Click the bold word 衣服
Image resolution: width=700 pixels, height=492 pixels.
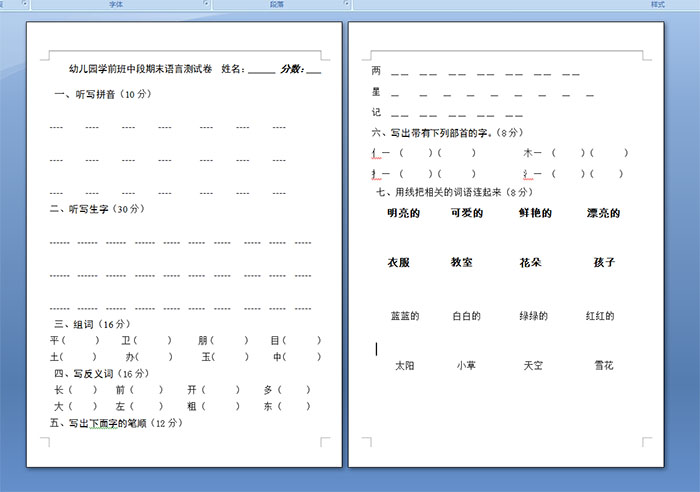pyautogui.click(x=399, y=262)
